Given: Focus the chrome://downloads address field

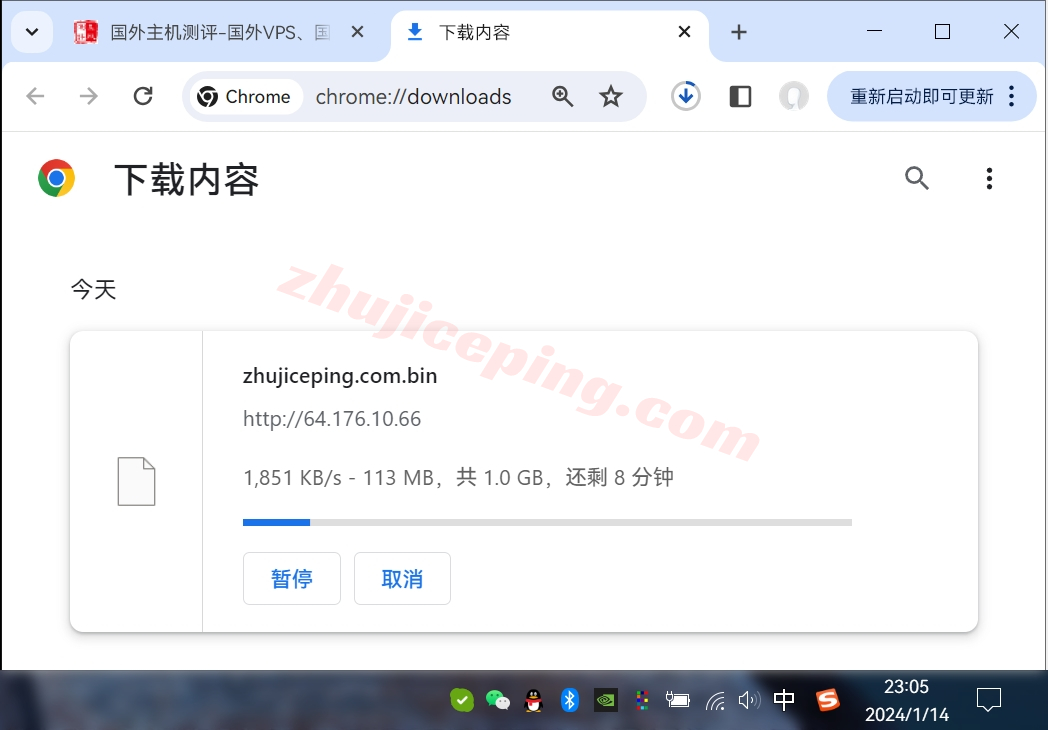Looking at the screenshot, I should coord(413,97).
